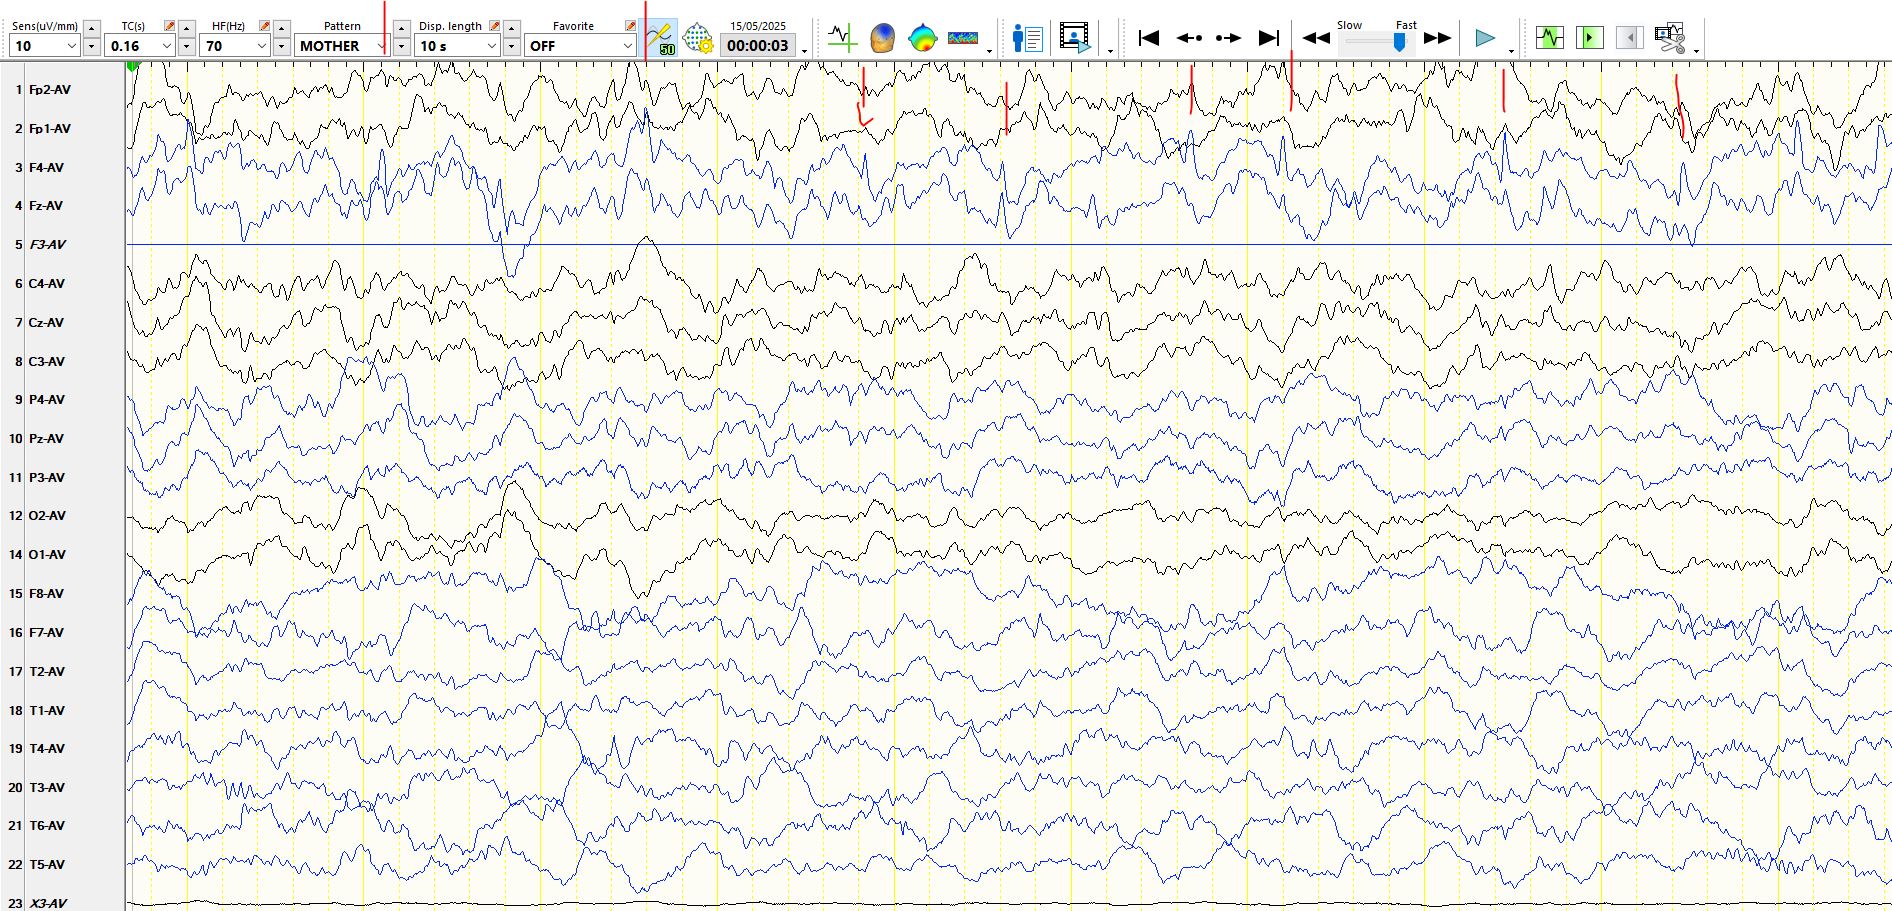The width and height of the screenshot is (1892, 911).
Task: Click the 00:00:03 elapsed time display
Action: 757,45
